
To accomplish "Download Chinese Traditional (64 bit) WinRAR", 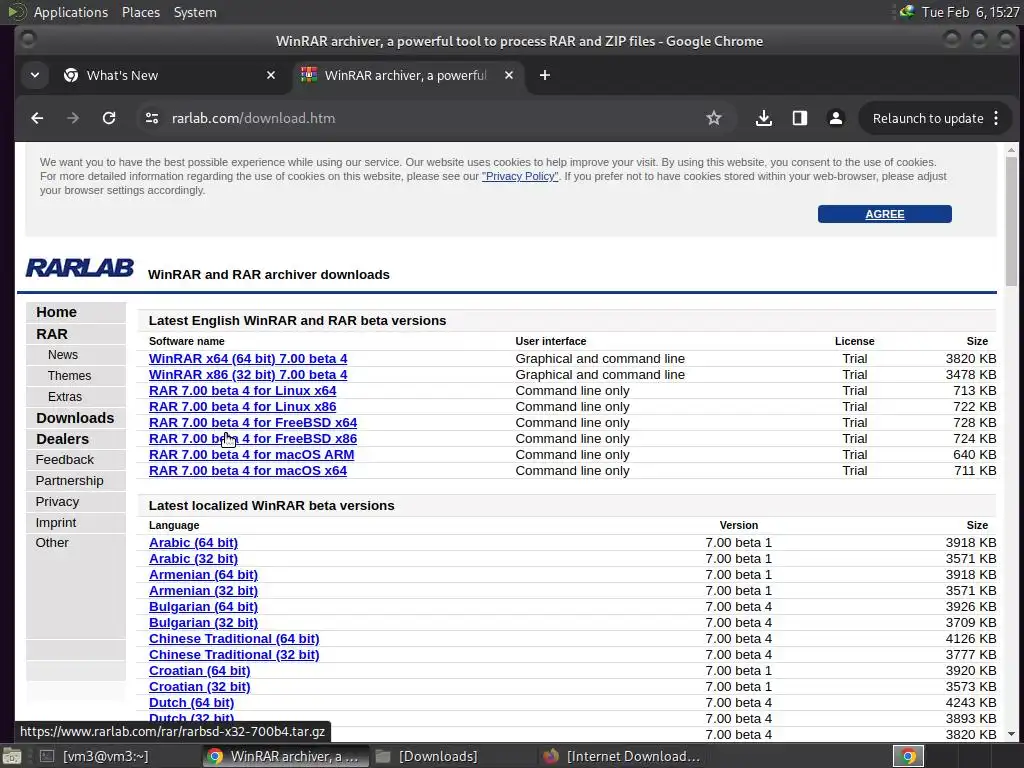I will pos(234,639).
